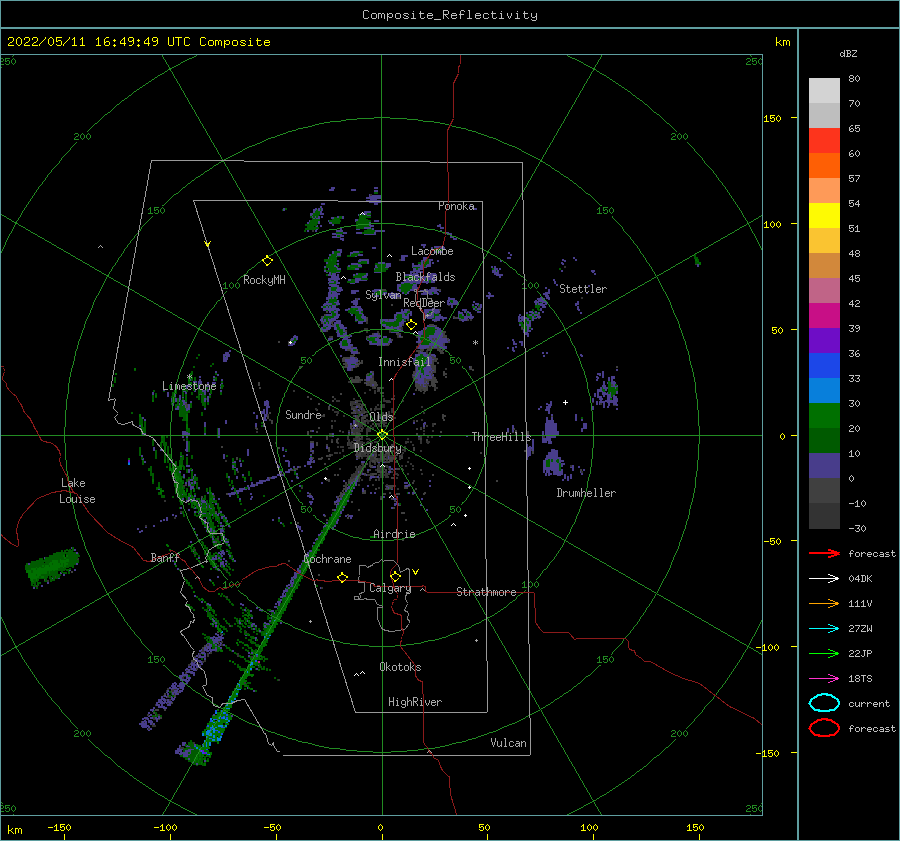Click the Vulcan label

(508, 743)
